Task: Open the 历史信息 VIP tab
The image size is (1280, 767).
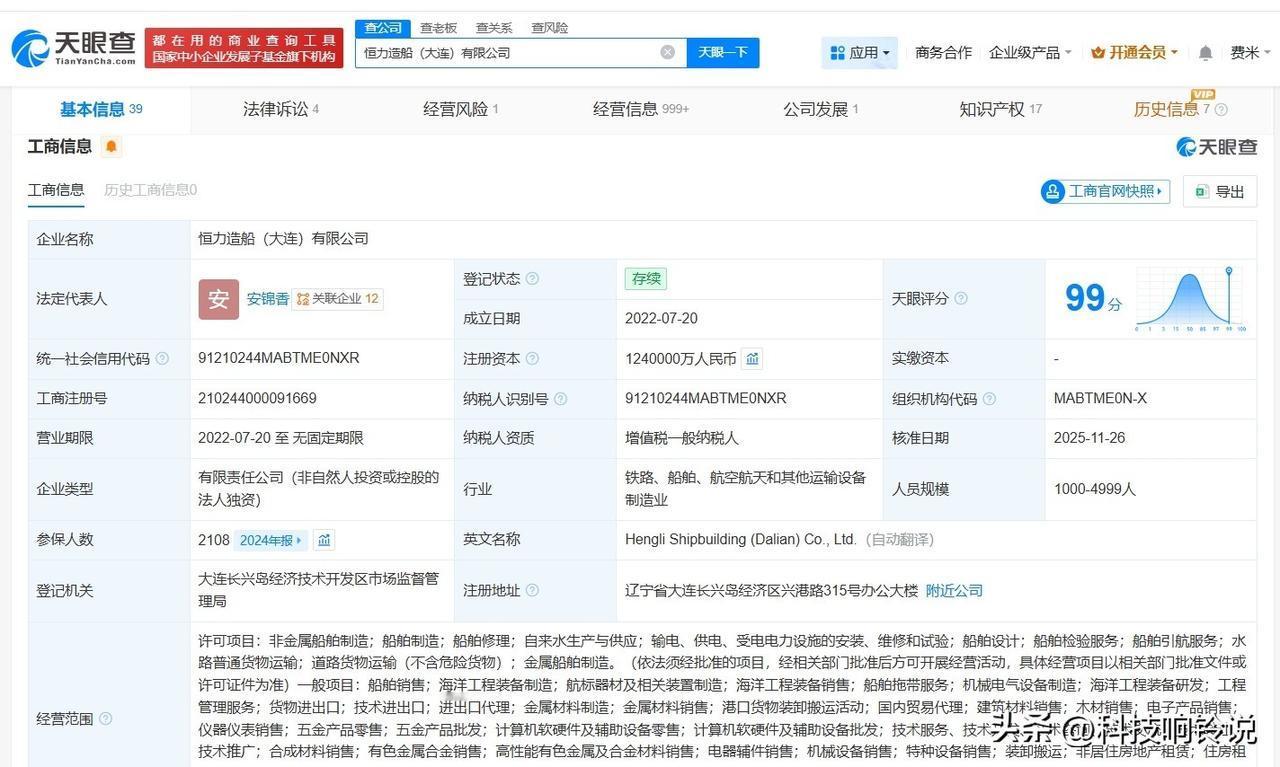Action: tap(1172, 109)
